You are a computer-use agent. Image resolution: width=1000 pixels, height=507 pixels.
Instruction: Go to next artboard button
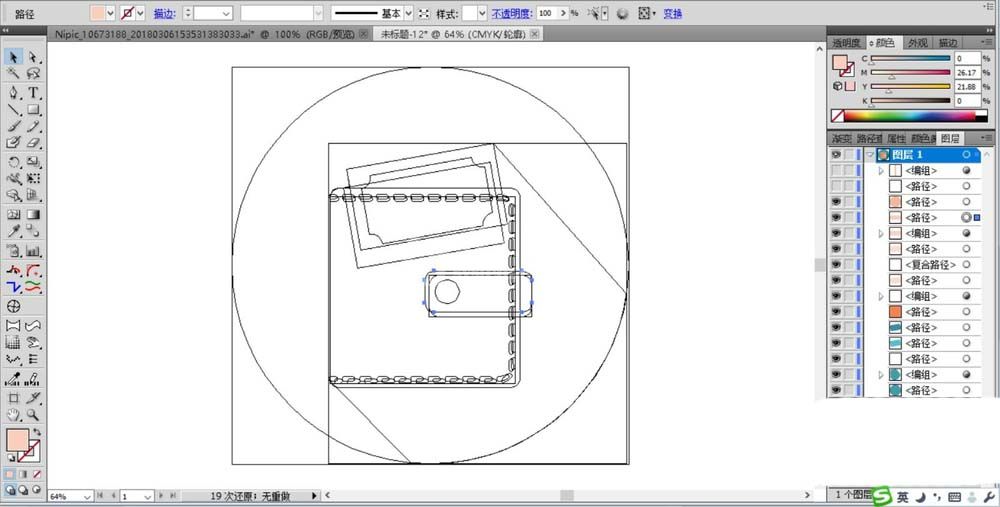pos(161,496)
